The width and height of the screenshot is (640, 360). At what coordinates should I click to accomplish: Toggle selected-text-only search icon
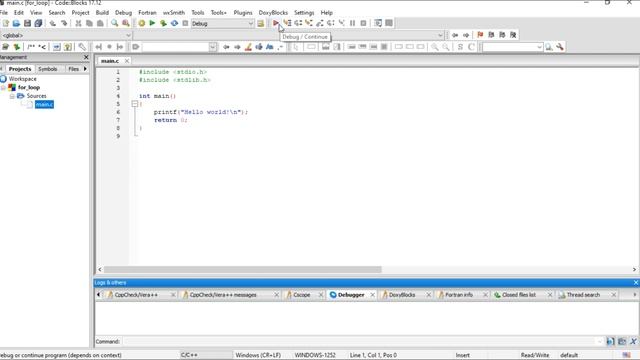click(259, 47)
